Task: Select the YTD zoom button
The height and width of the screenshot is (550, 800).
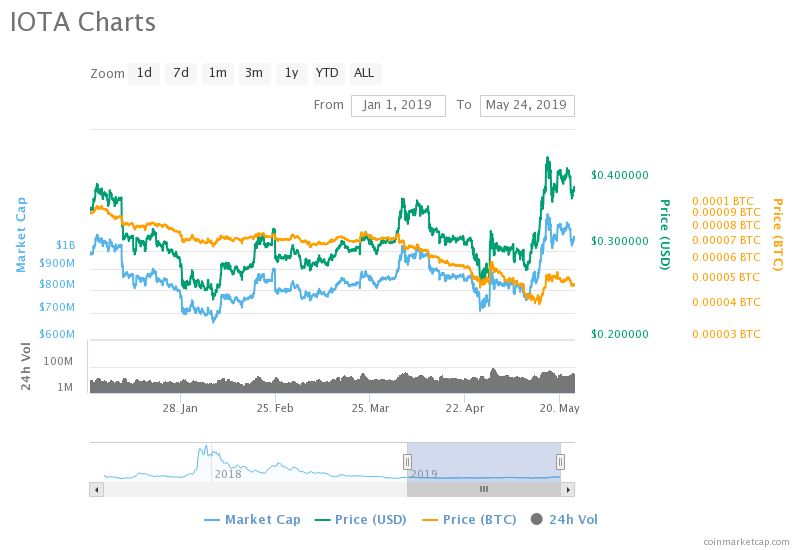Action: 327,73
